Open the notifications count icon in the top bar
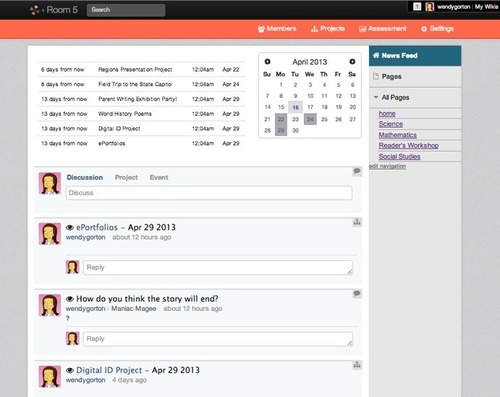The image size is (500, 397). coord(417,7)
